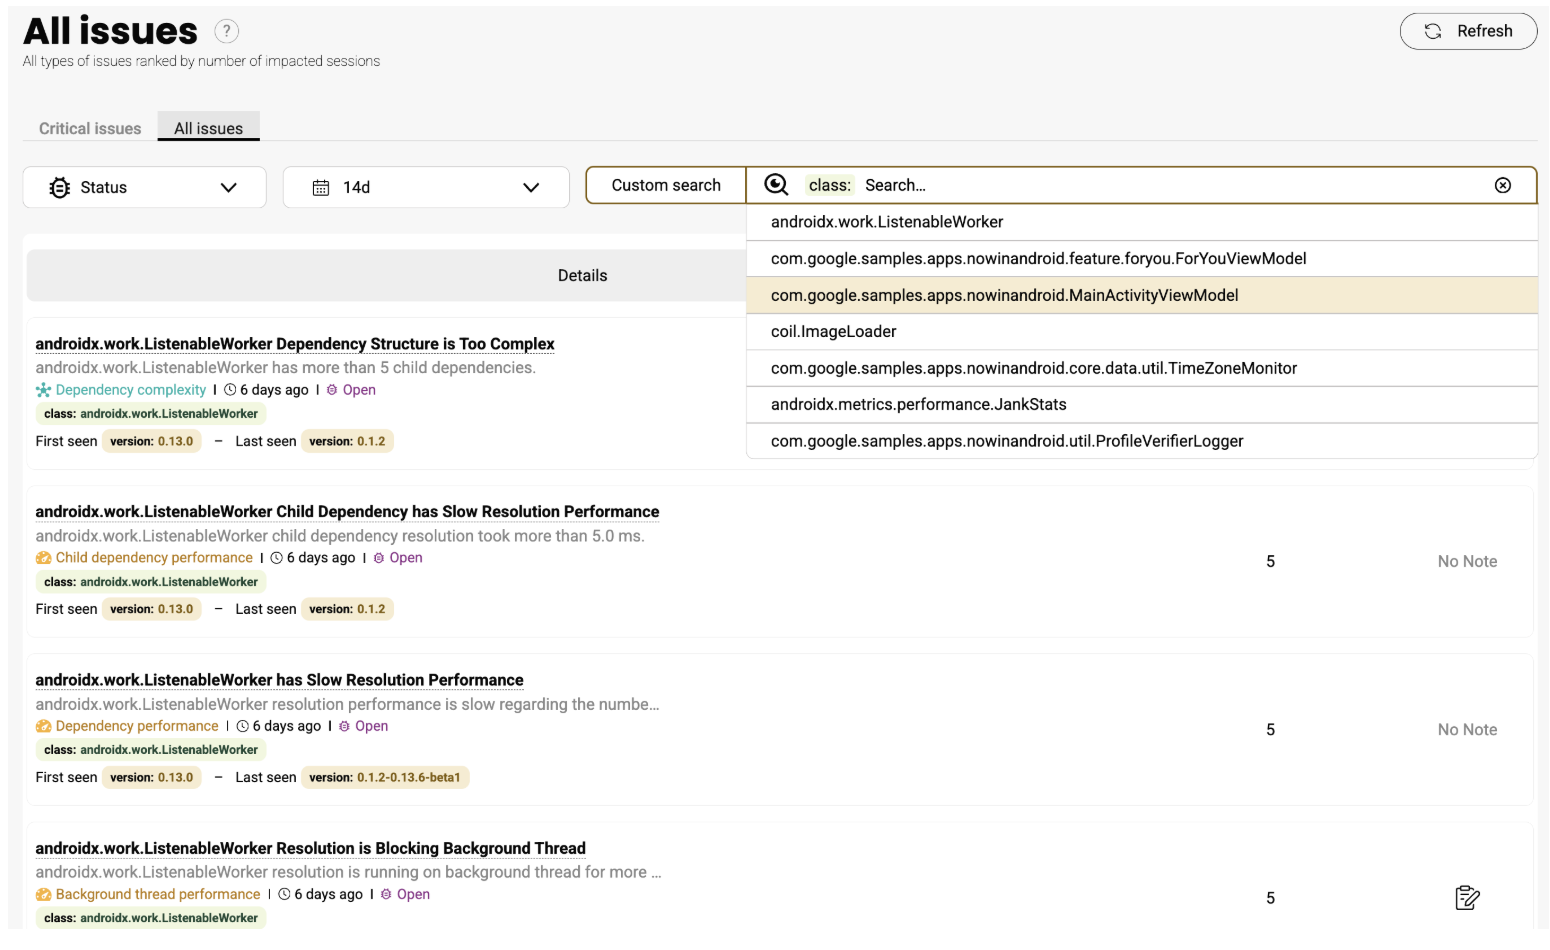This screenshot has height=950, width=1550.
Task: Click the class: prefix chip in search
Action: pyautogui.click(x=830, y=185)
